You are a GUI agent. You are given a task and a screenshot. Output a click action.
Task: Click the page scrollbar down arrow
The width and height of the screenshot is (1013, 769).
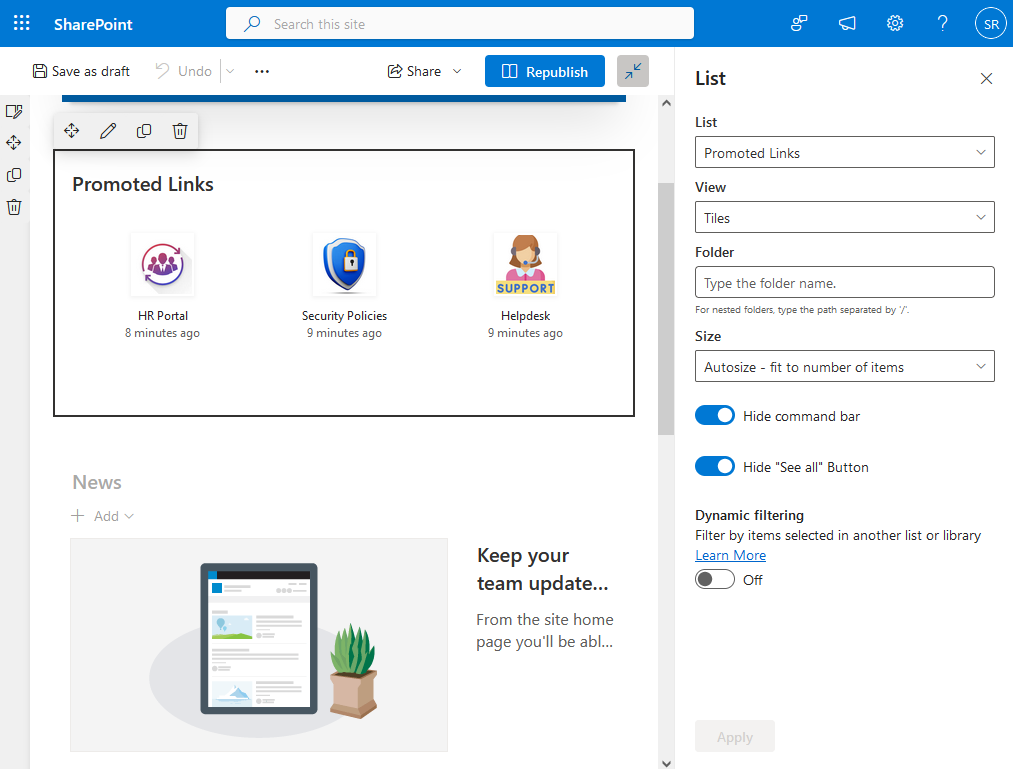coord(666,763)
